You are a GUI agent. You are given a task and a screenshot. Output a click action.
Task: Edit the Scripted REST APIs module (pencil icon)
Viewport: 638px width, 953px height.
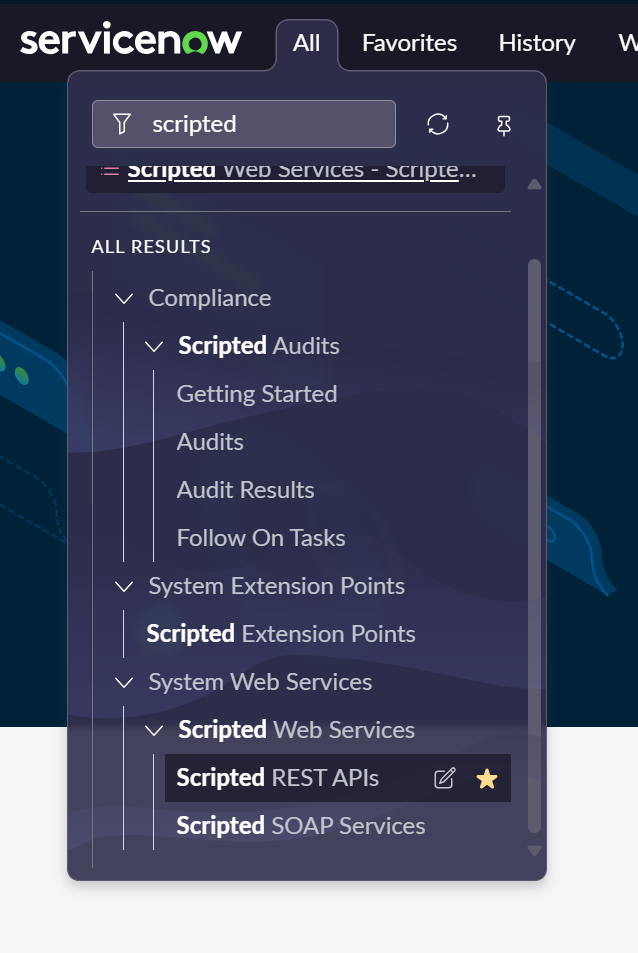pyautogui.click(x=444, y=778)
